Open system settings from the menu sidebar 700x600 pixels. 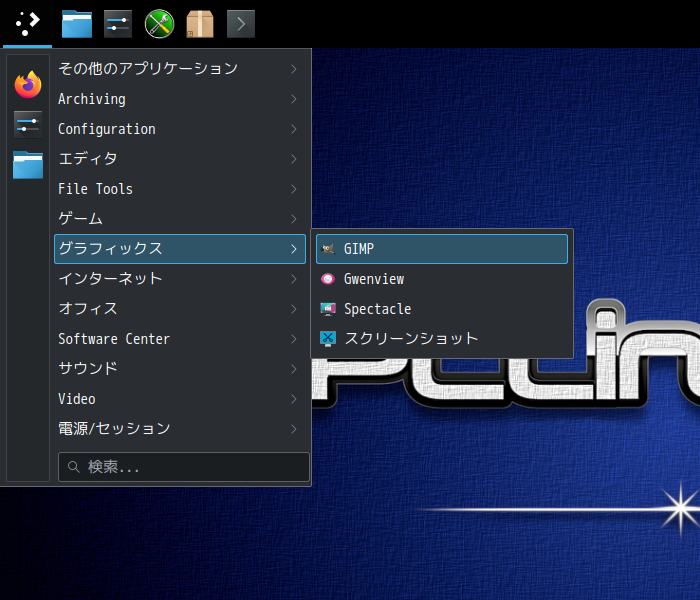pos(28,125)
